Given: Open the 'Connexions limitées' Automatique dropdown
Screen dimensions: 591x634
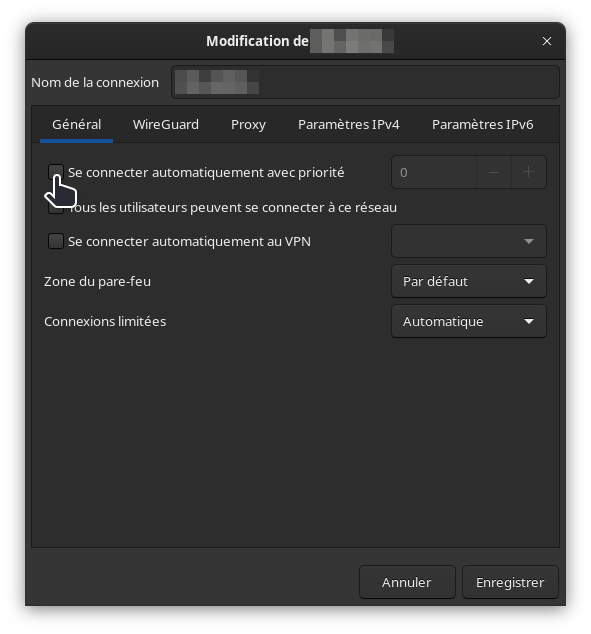Looking at the screenshot, I should click(x=469, y=321).
